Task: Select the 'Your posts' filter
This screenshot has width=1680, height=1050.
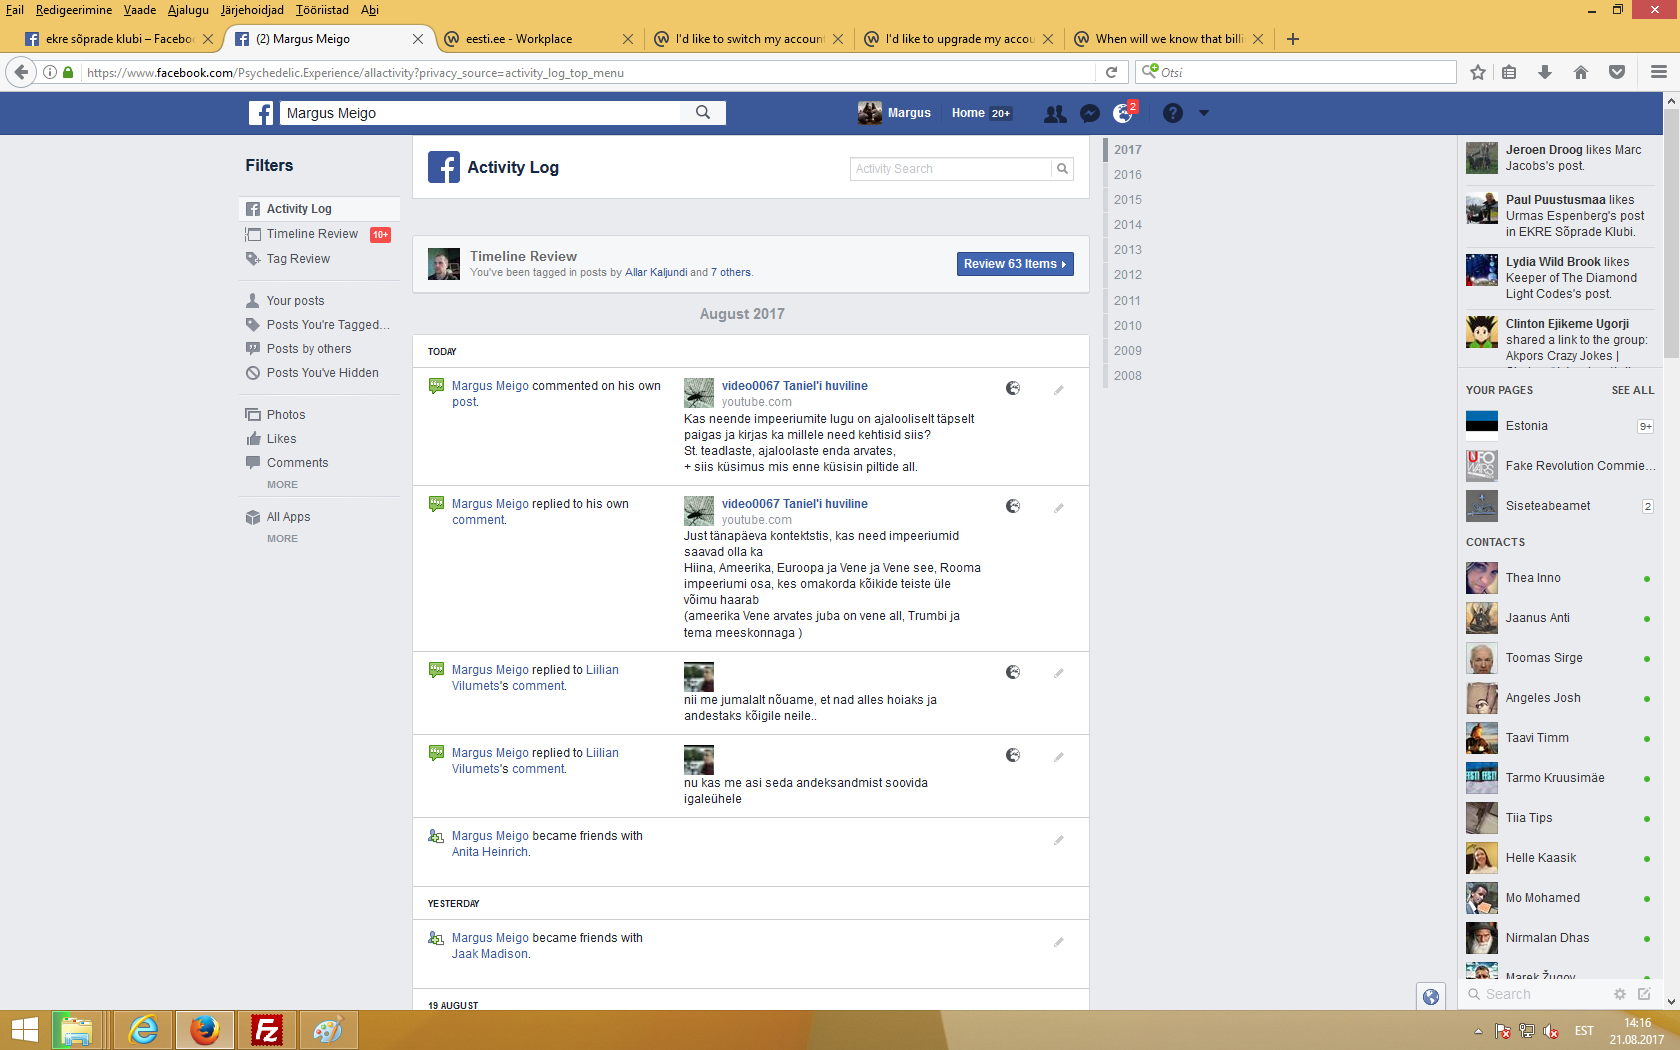Action: click(295, 301)
